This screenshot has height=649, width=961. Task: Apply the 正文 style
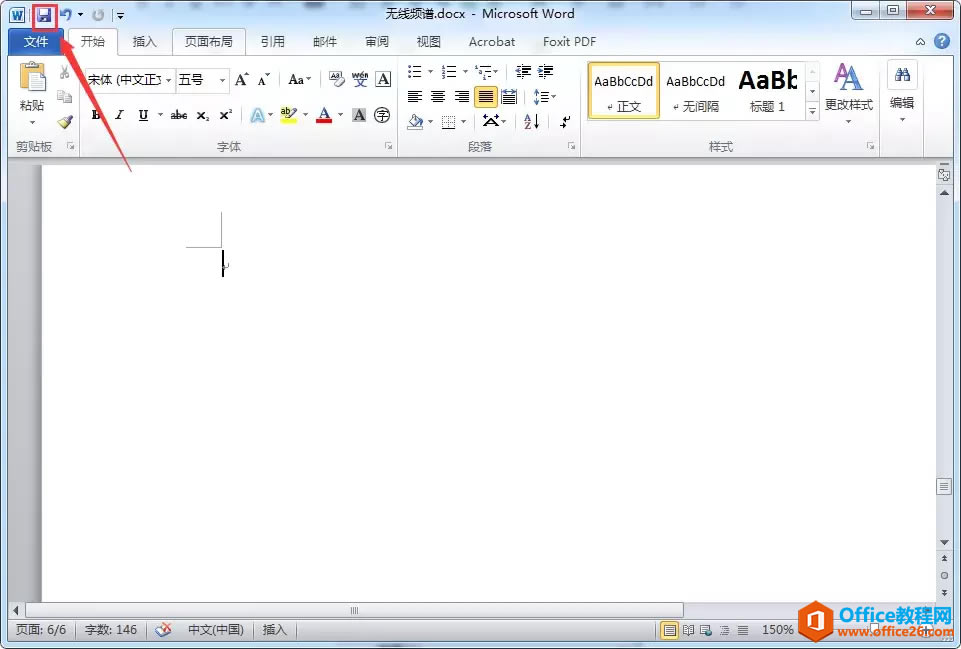tap(623, 90)
